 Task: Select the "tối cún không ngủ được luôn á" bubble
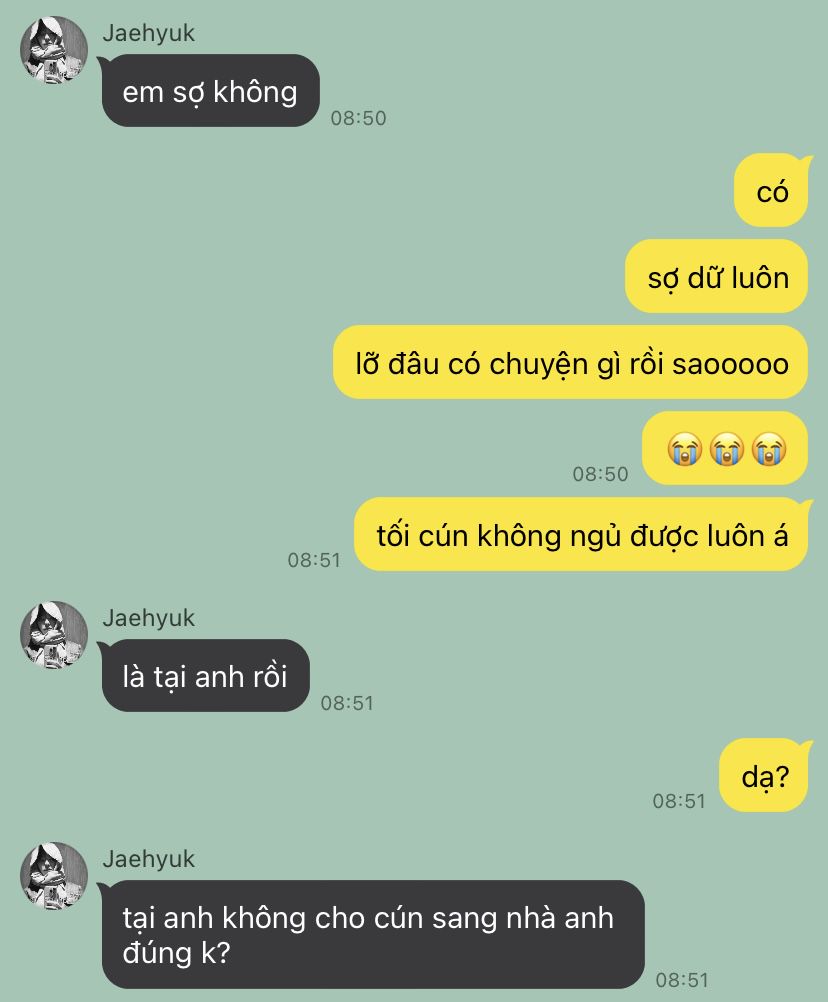coord(583,534)
